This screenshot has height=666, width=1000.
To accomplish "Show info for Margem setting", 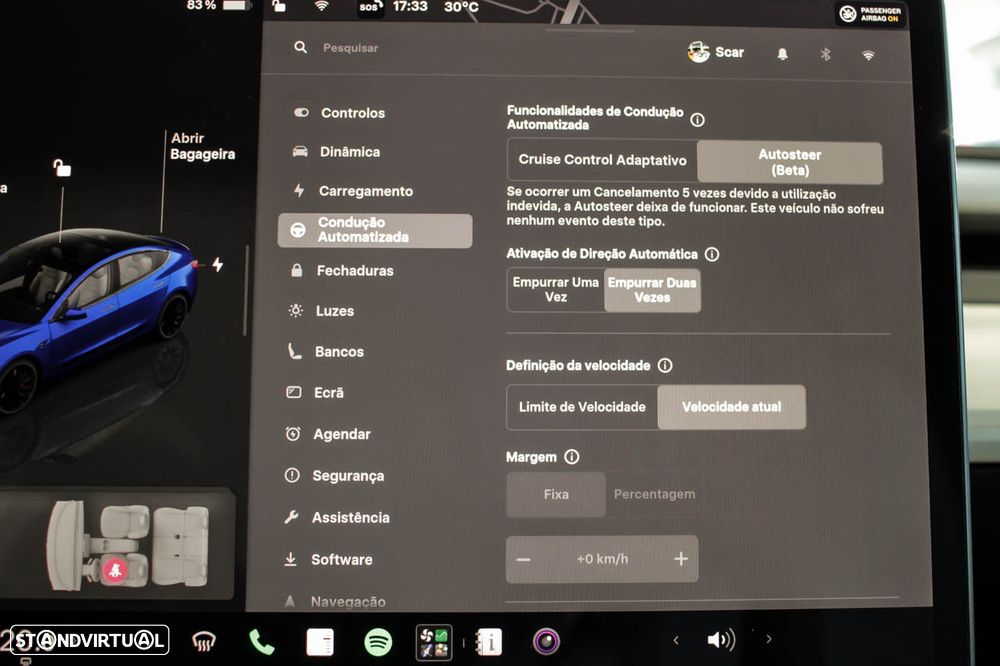I will point(572,457).
